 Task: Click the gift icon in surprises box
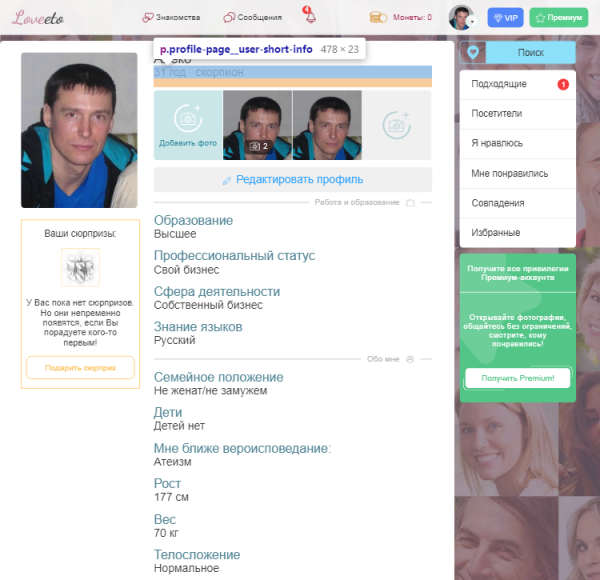coord(80,268)
